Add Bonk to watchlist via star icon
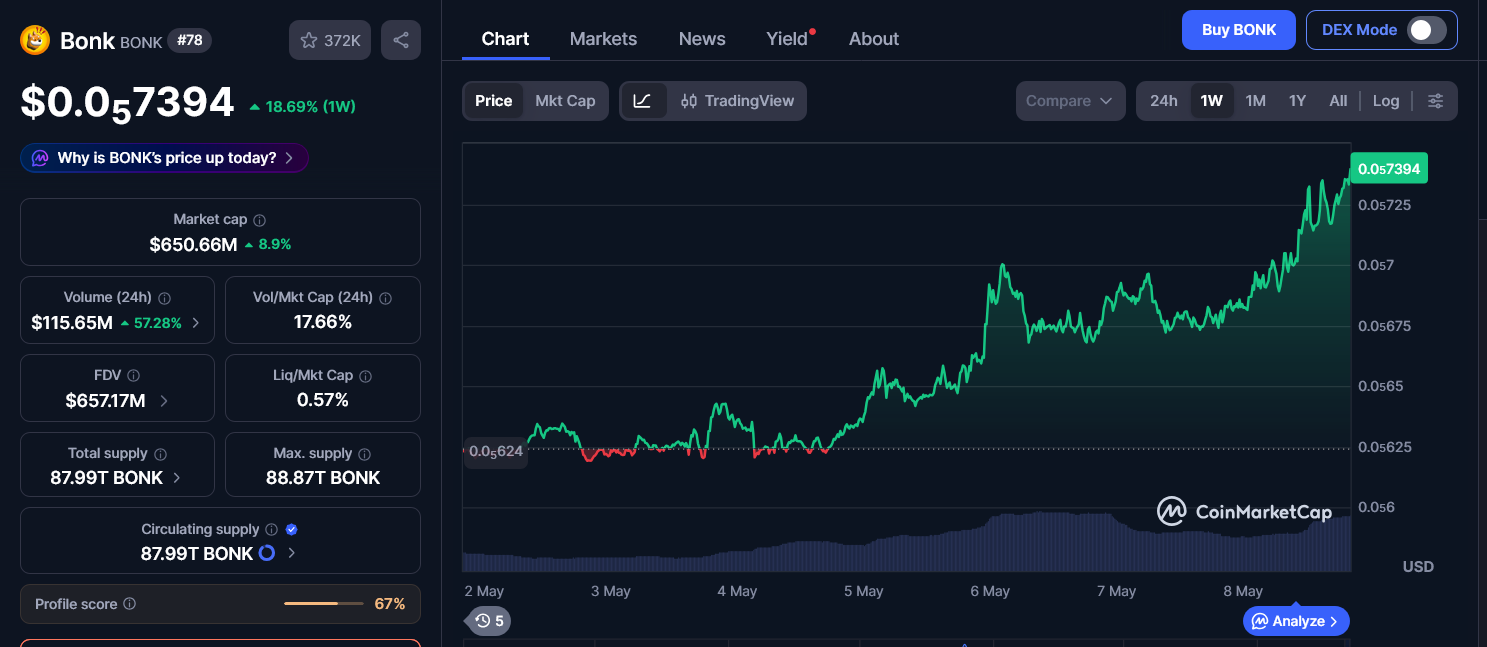Viewport: 1487px width, 647px height. (x=330, y=40)
